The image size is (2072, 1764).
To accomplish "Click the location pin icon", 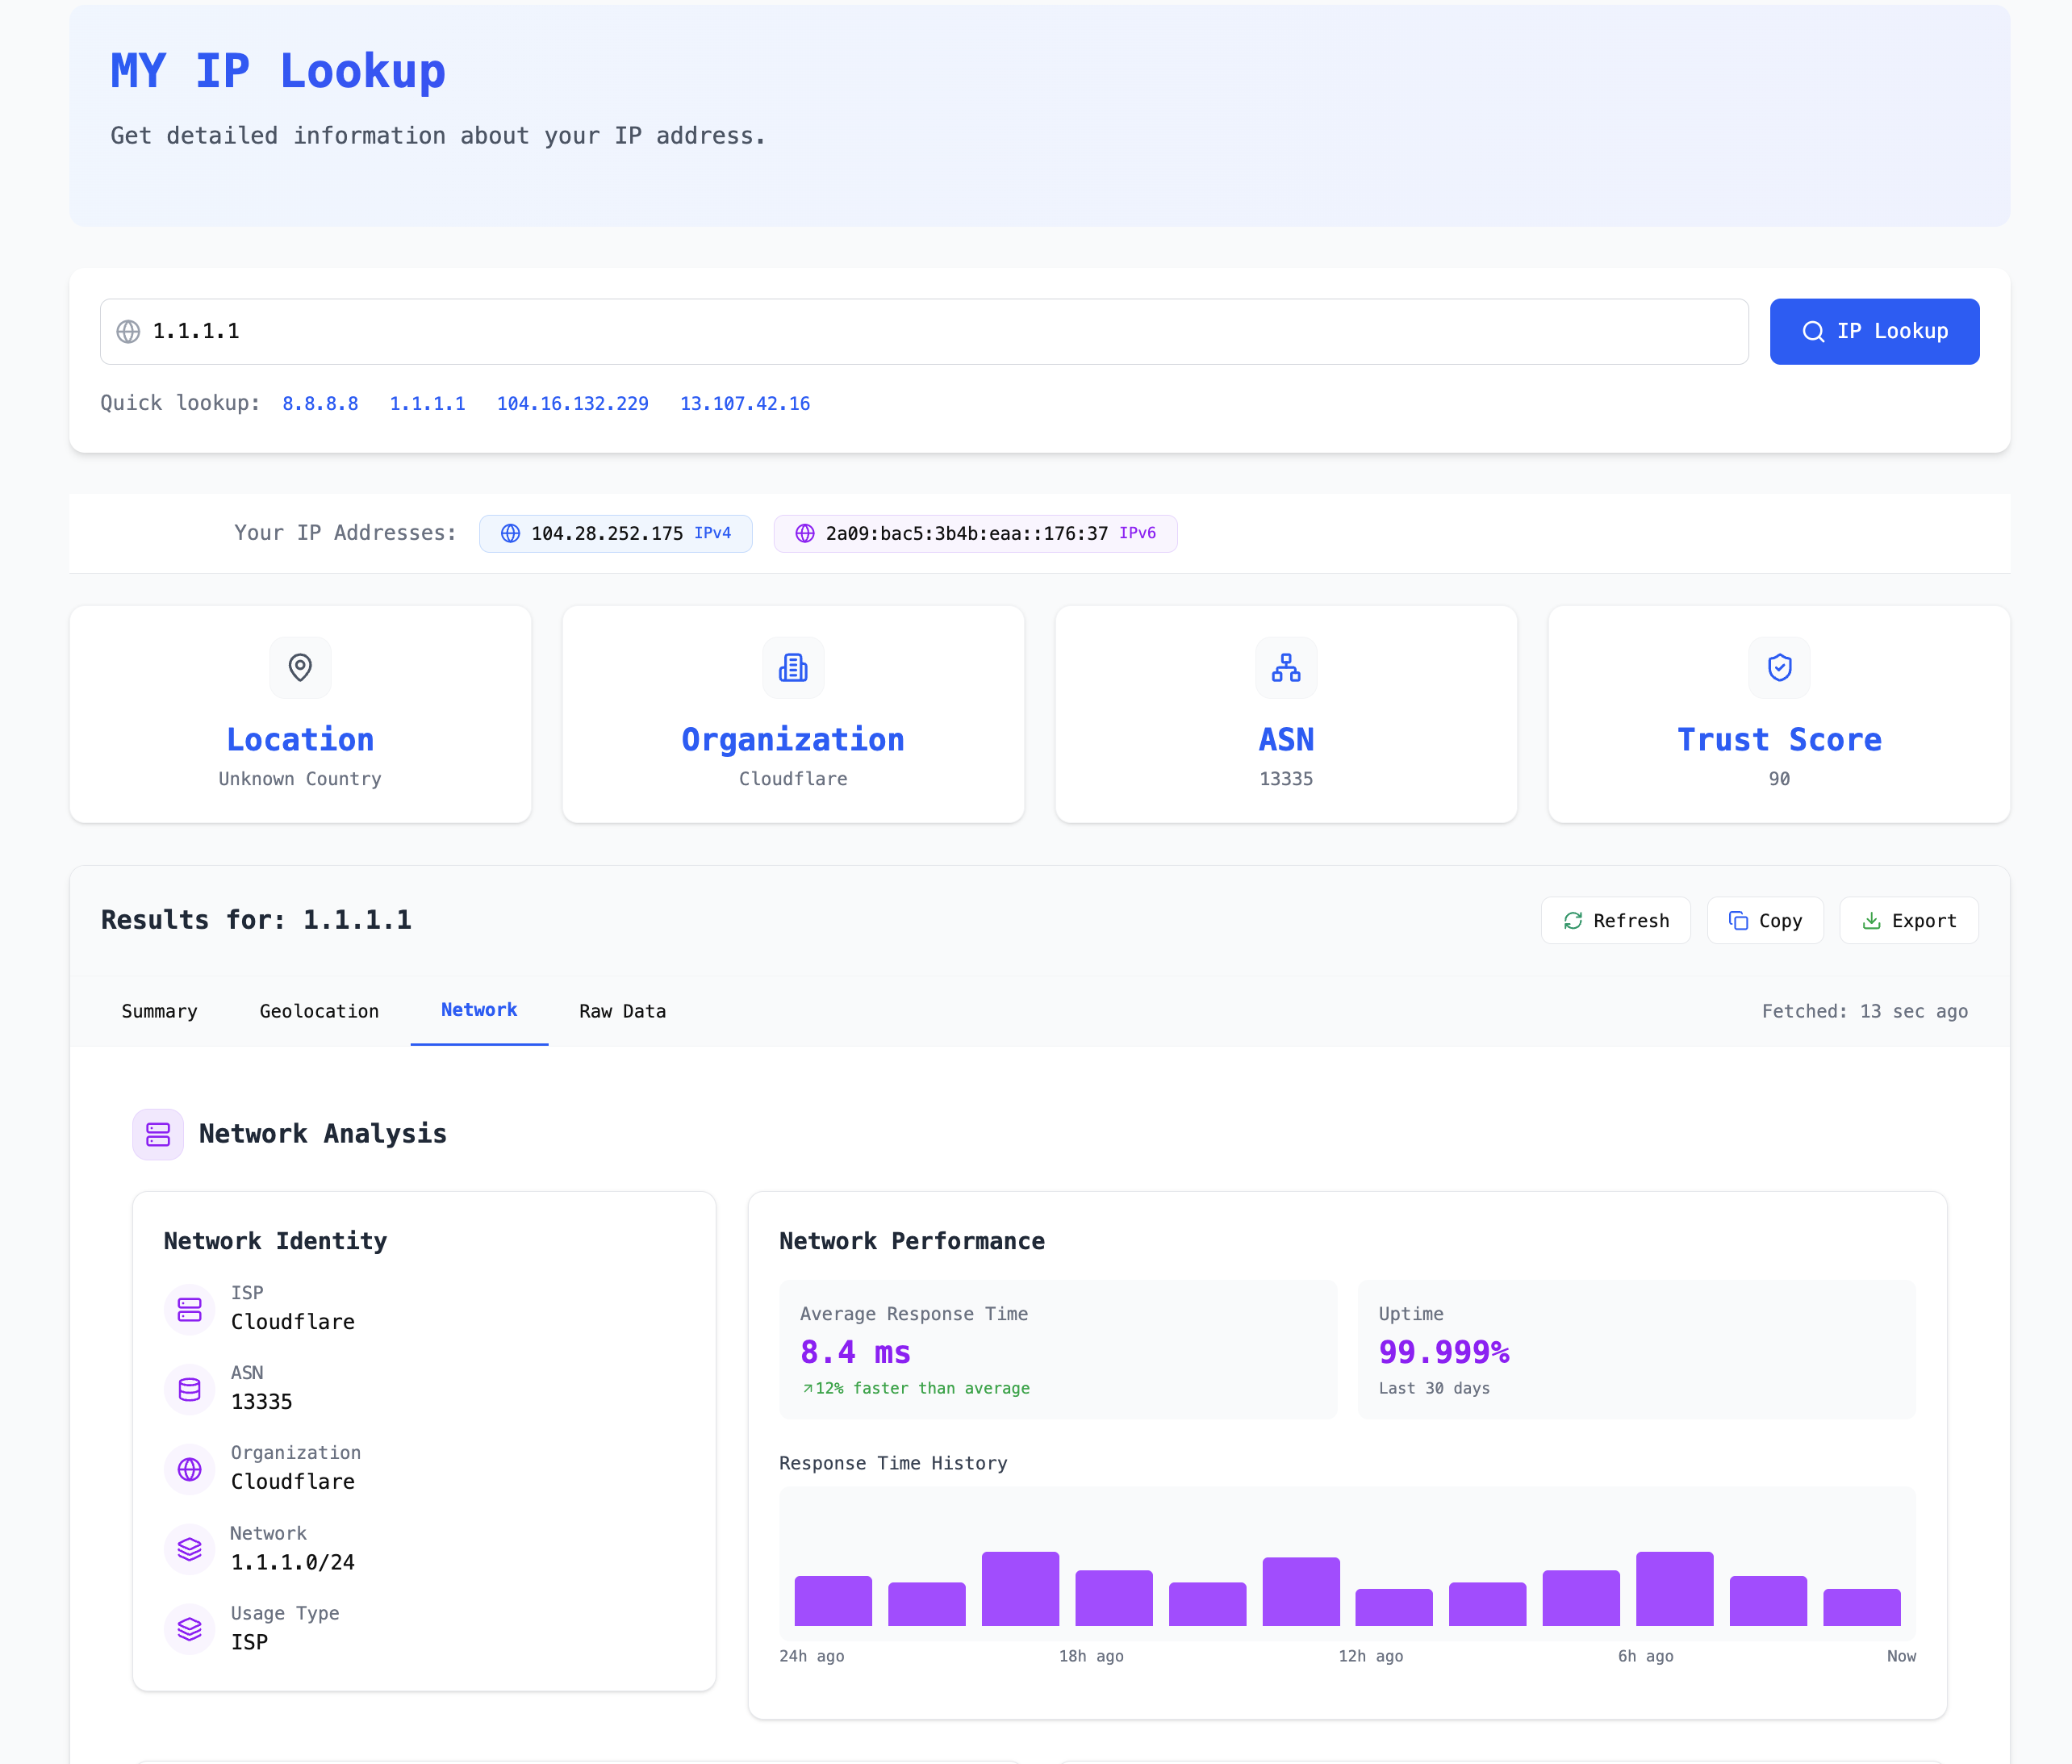I will pos(300,667).
